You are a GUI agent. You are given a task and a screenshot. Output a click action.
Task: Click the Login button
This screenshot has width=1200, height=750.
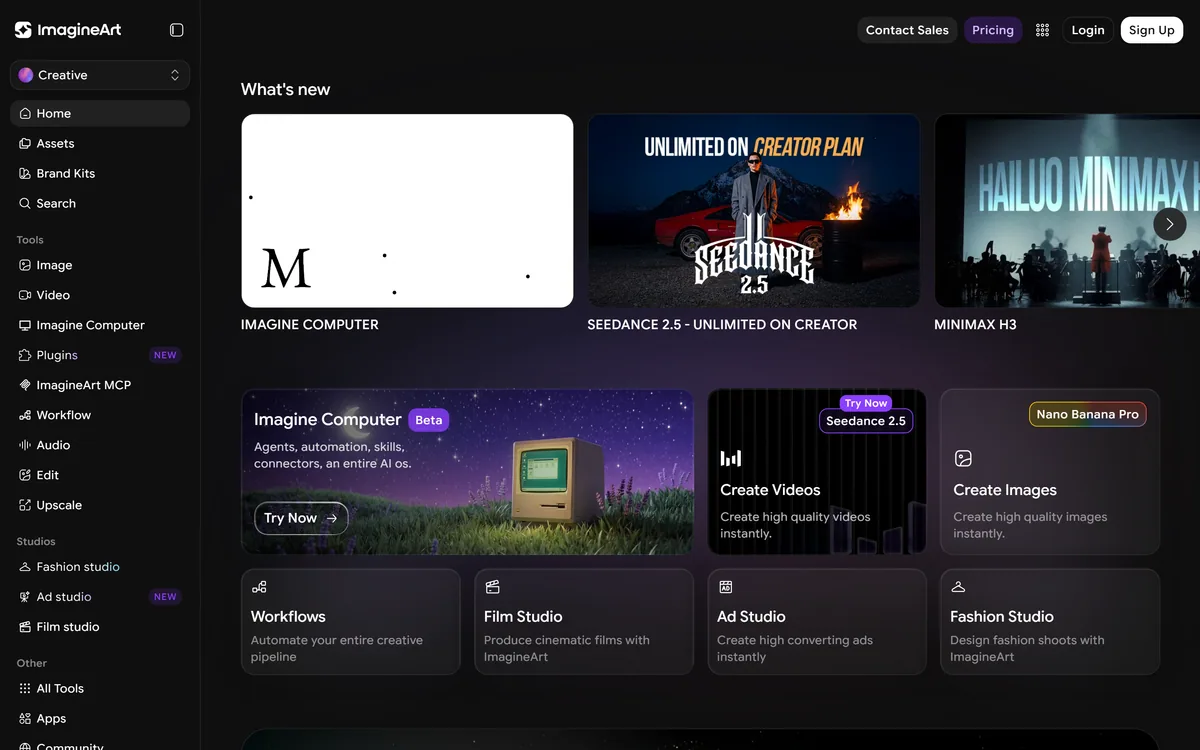coord(1088,30)
